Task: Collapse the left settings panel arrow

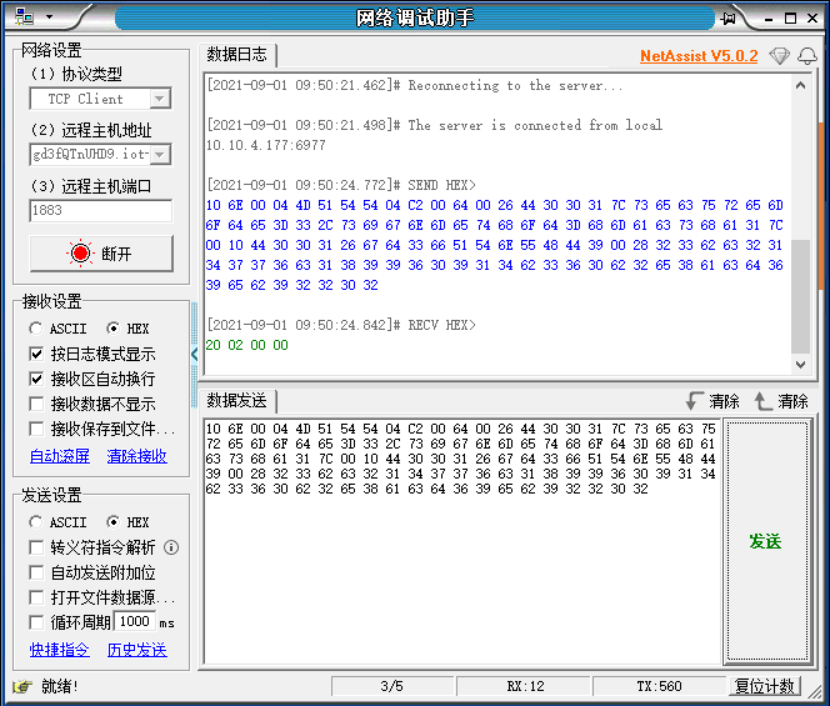Action: click(194, 354)
